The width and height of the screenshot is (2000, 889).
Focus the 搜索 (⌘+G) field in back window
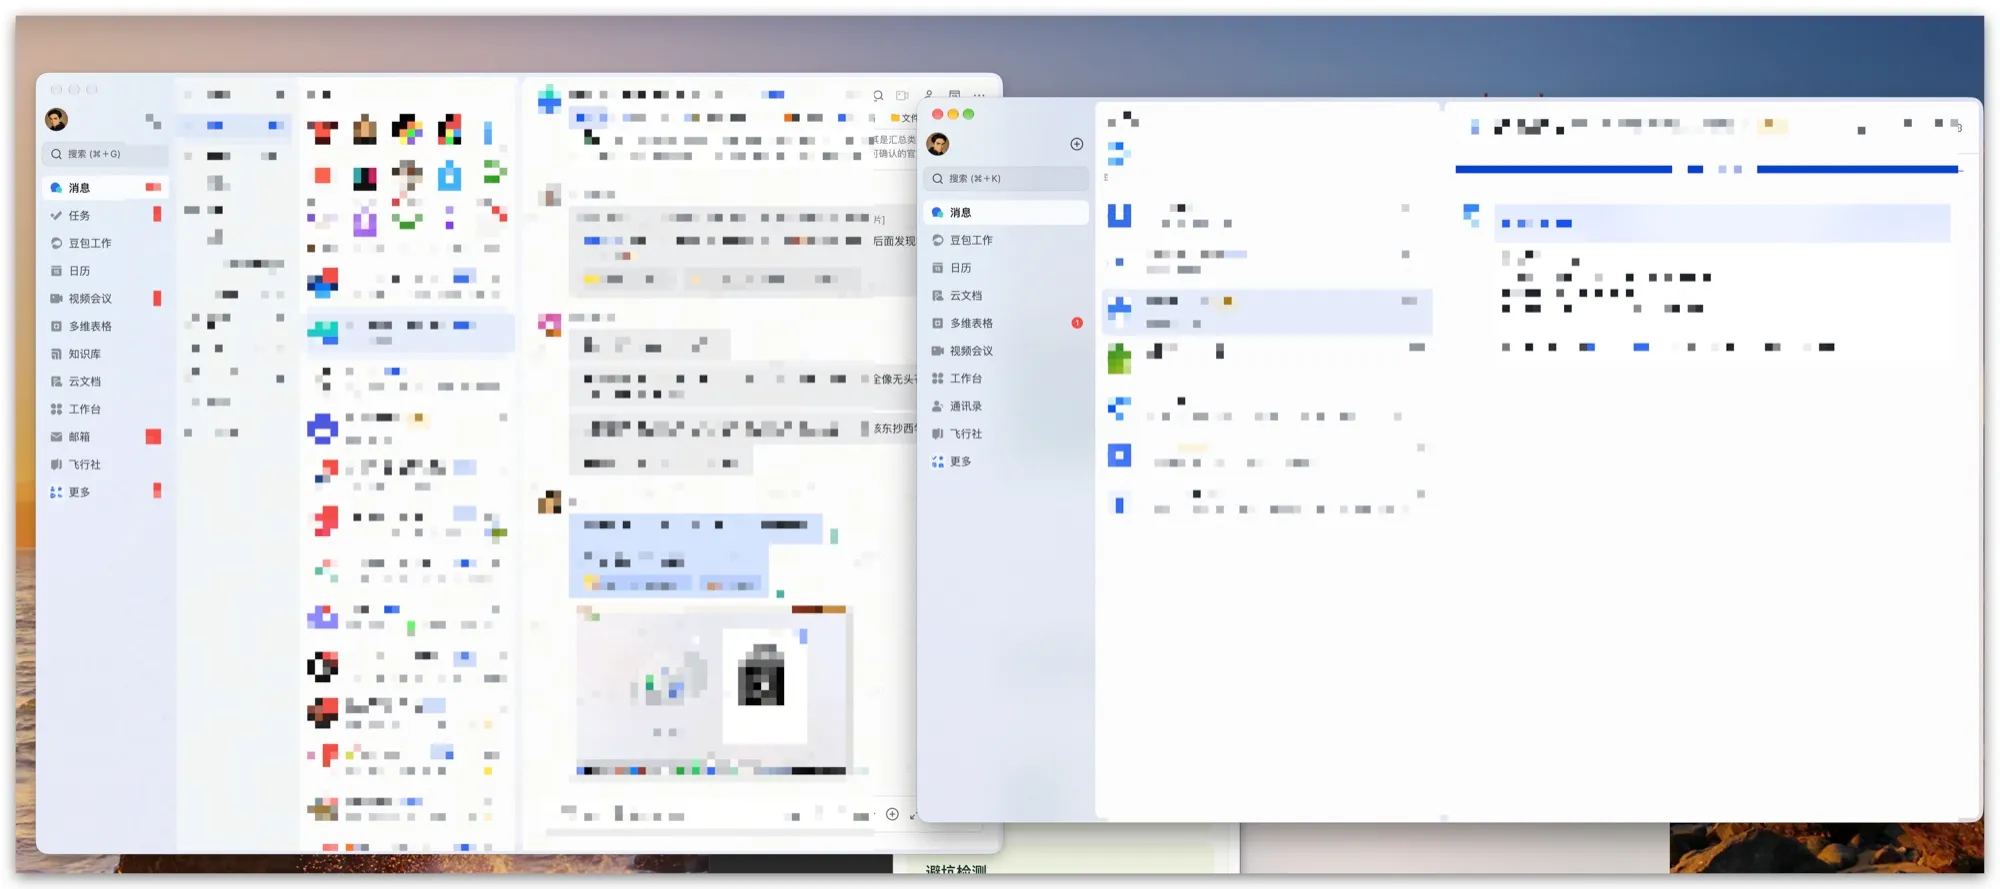[105, 154]
